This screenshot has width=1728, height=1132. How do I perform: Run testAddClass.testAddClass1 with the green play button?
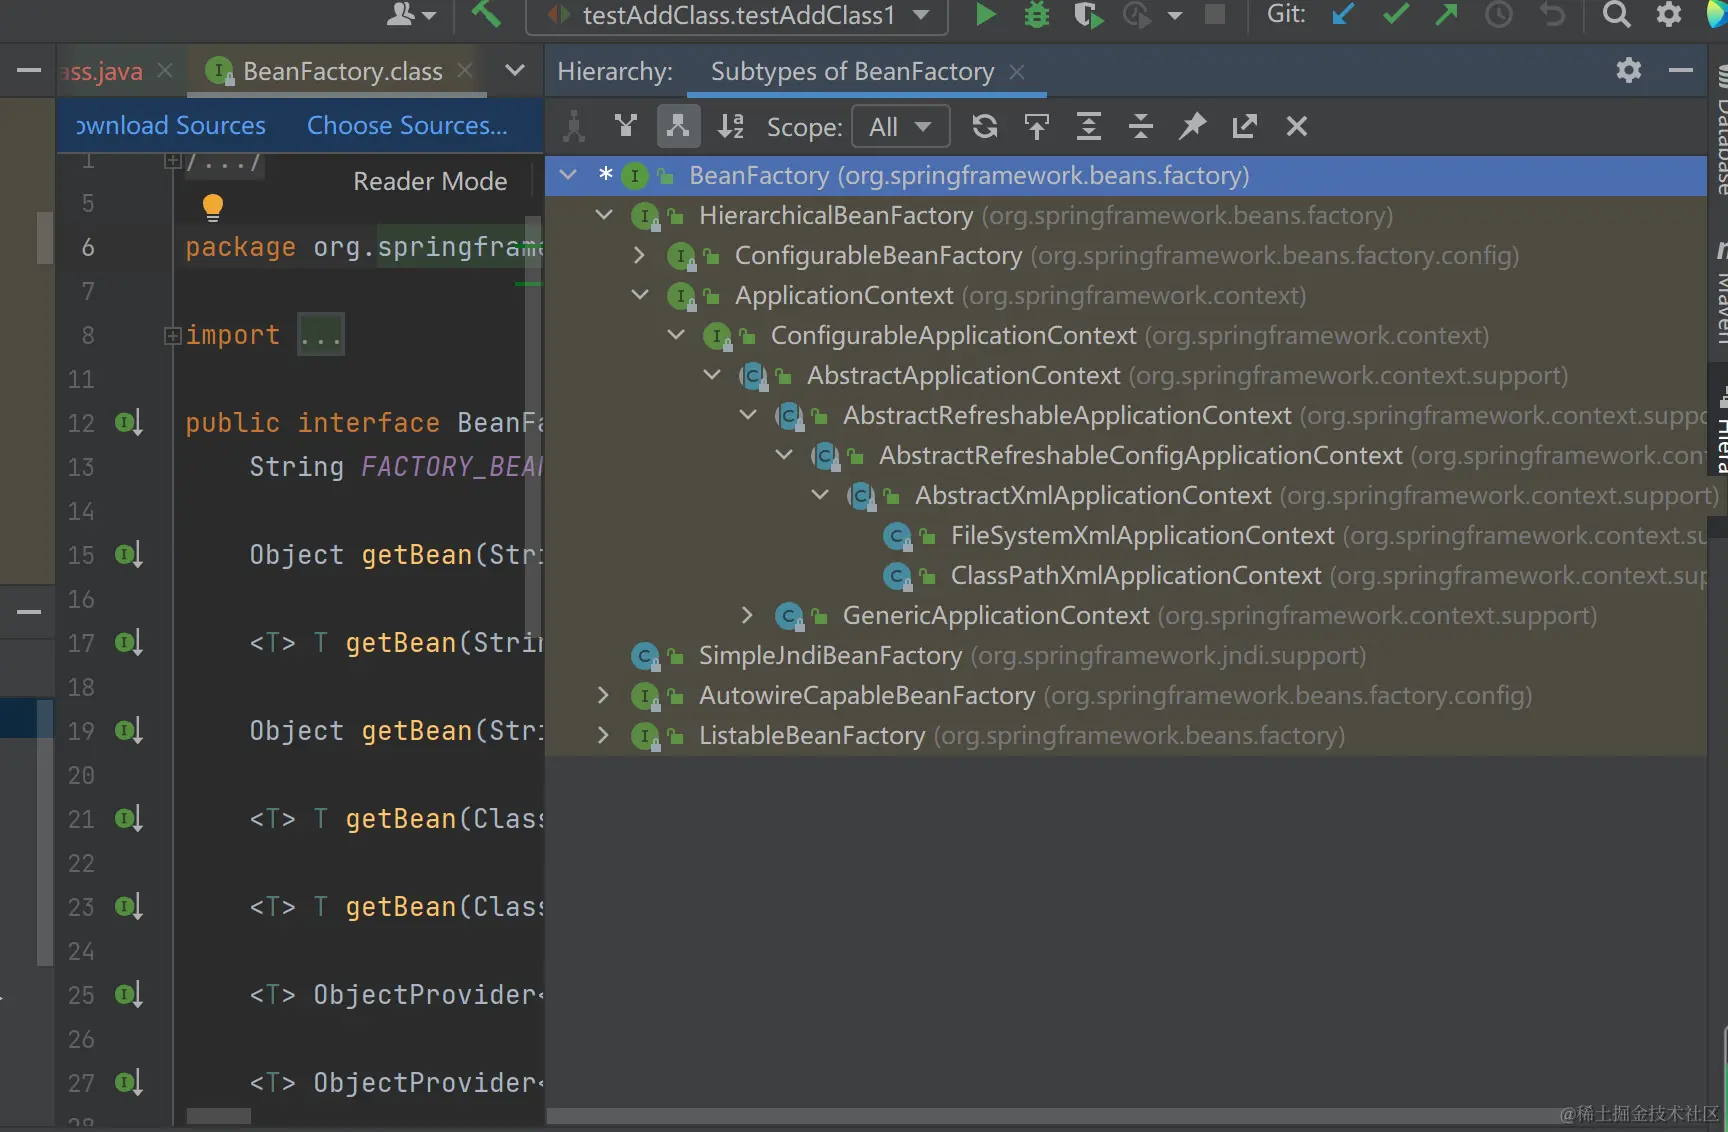985,14
